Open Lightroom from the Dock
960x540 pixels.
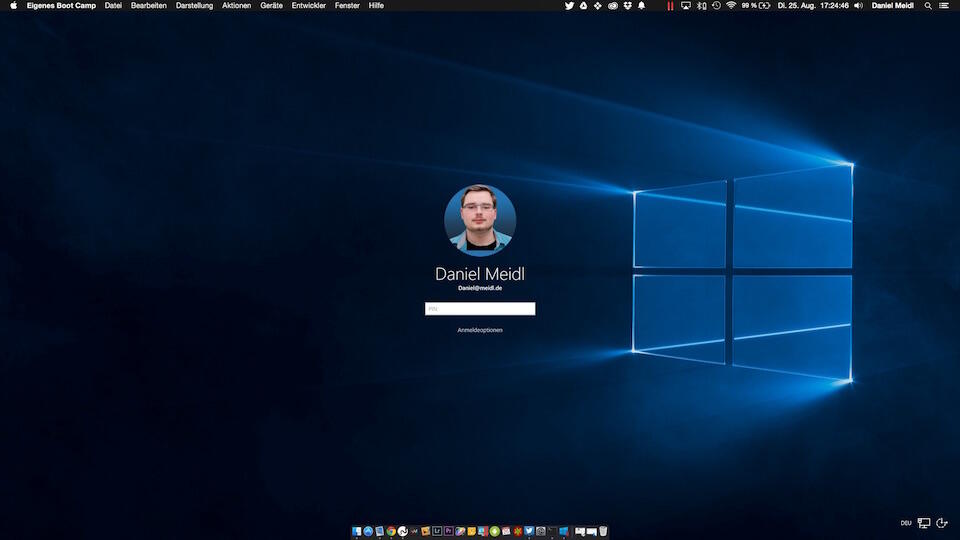[437, 531]
